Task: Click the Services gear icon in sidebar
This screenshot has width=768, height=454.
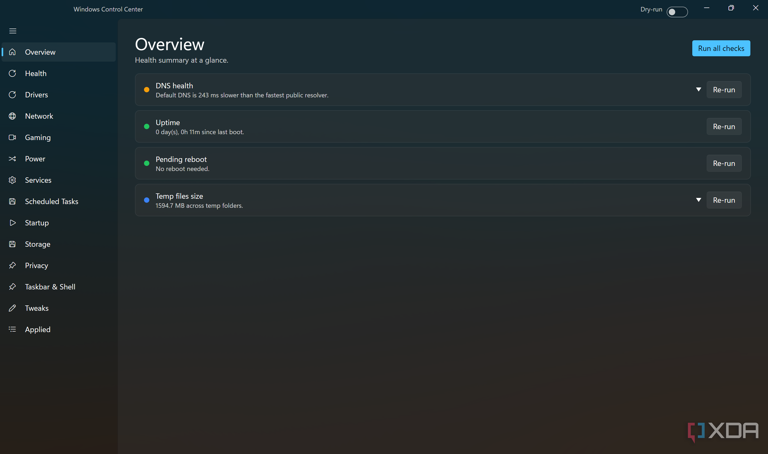Action: tap(13, 180)
